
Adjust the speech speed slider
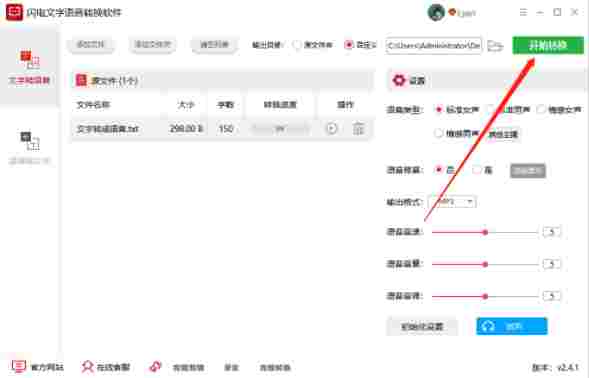485,232
